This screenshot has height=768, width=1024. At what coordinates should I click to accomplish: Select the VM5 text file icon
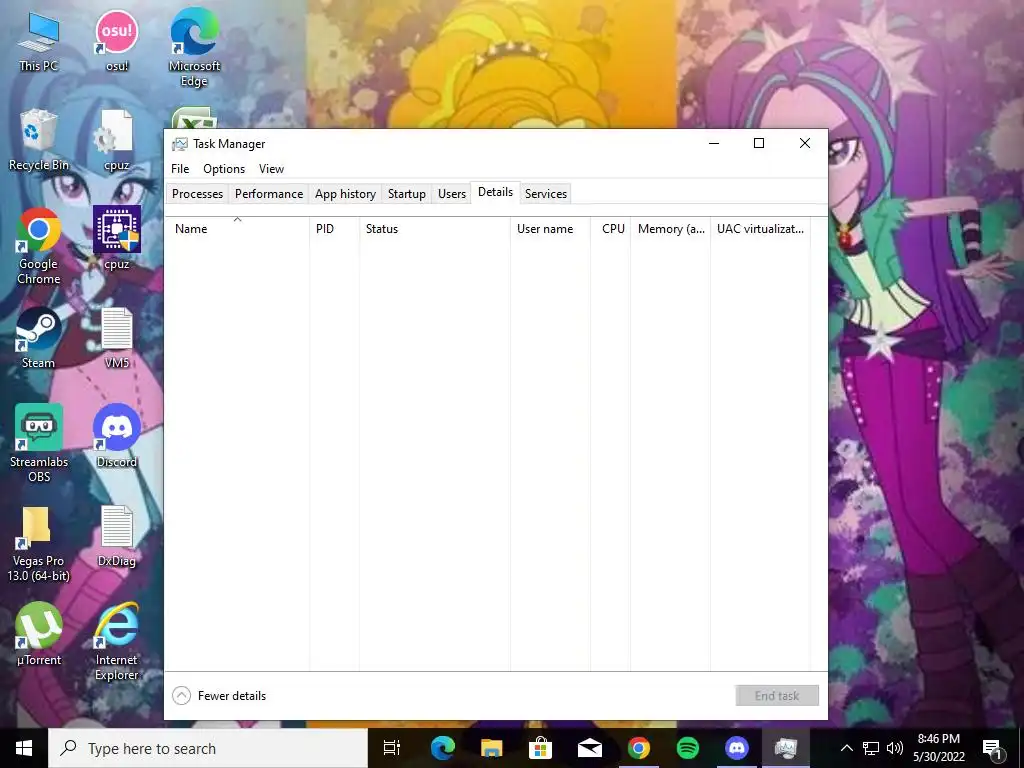pos(117,338)
